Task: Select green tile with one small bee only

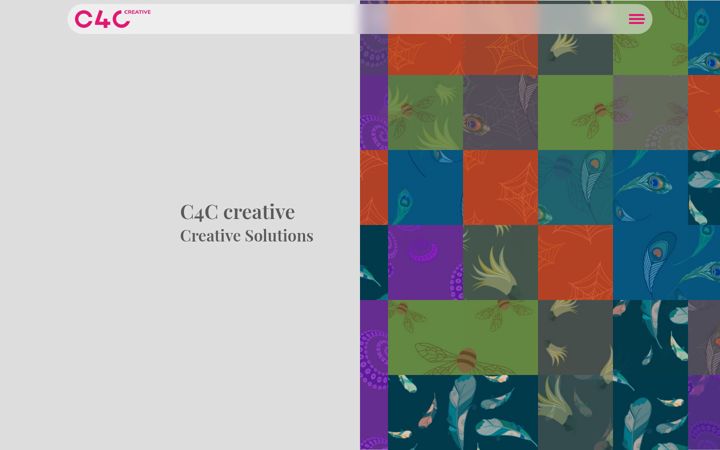Action: [x=575, y=112]
